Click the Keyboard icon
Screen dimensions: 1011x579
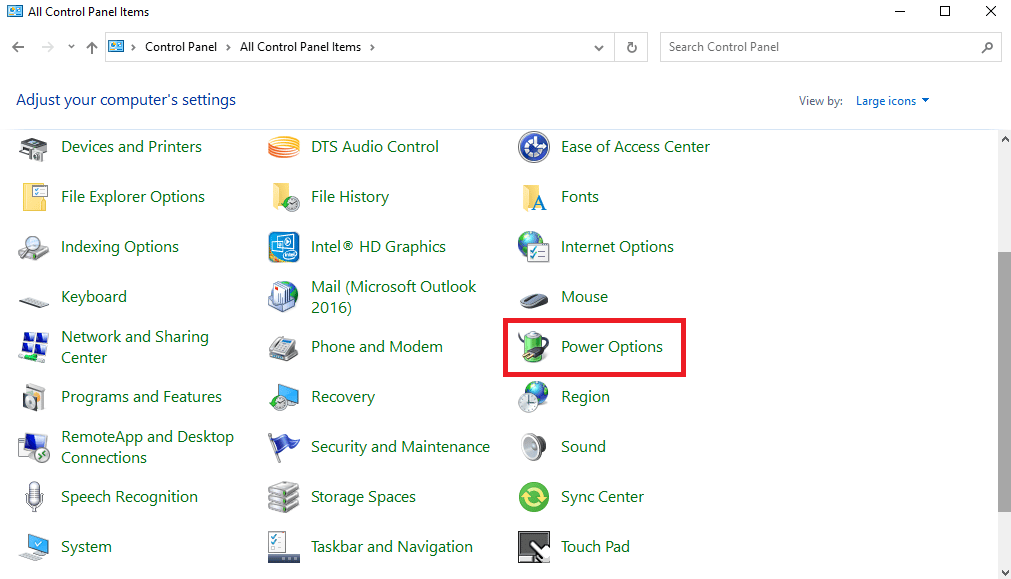[34, 301]
